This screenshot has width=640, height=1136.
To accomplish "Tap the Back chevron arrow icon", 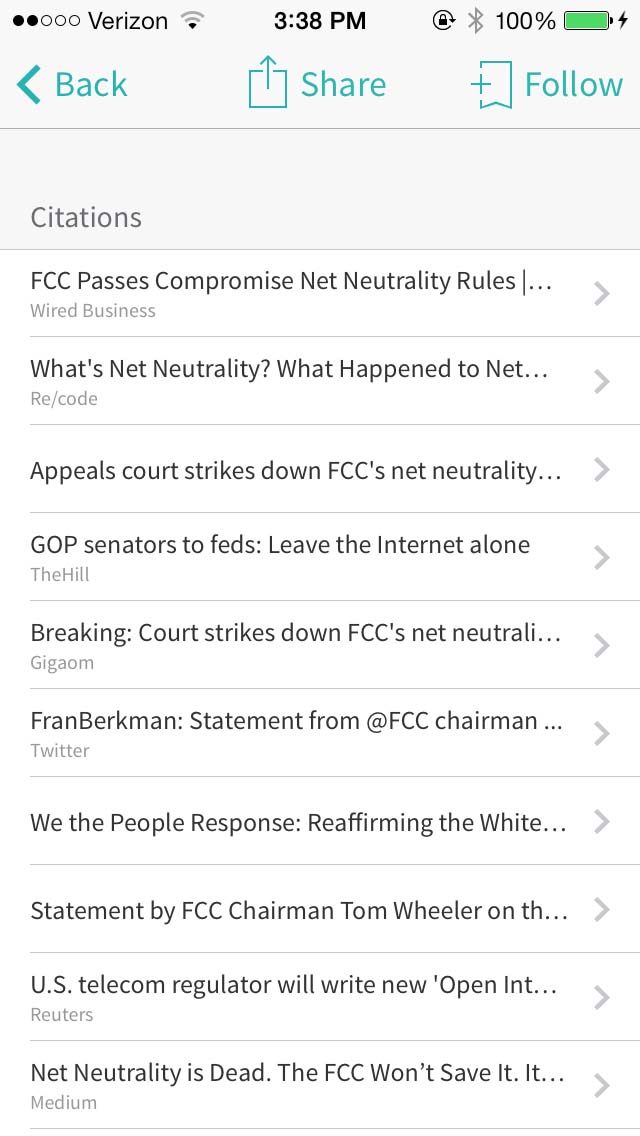I will [x=29, y=85].
